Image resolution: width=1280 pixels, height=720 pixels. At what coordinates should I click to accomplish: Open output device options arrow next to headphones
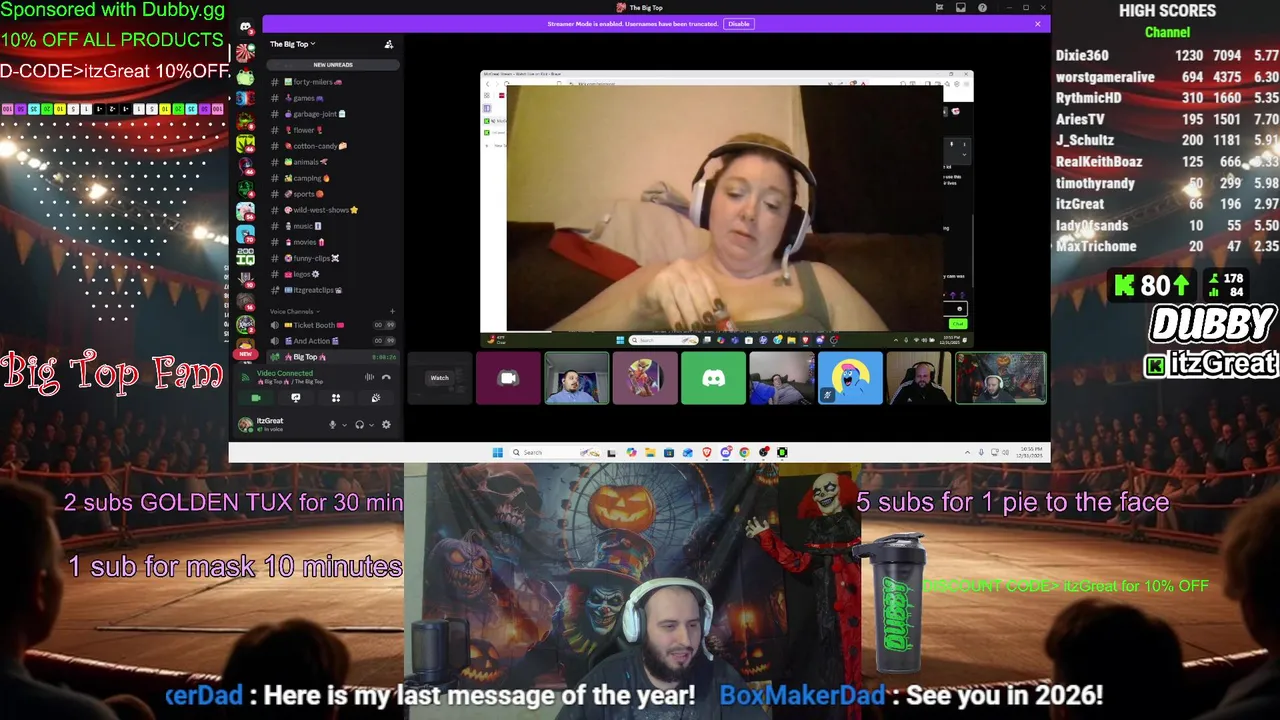[371, 425]
